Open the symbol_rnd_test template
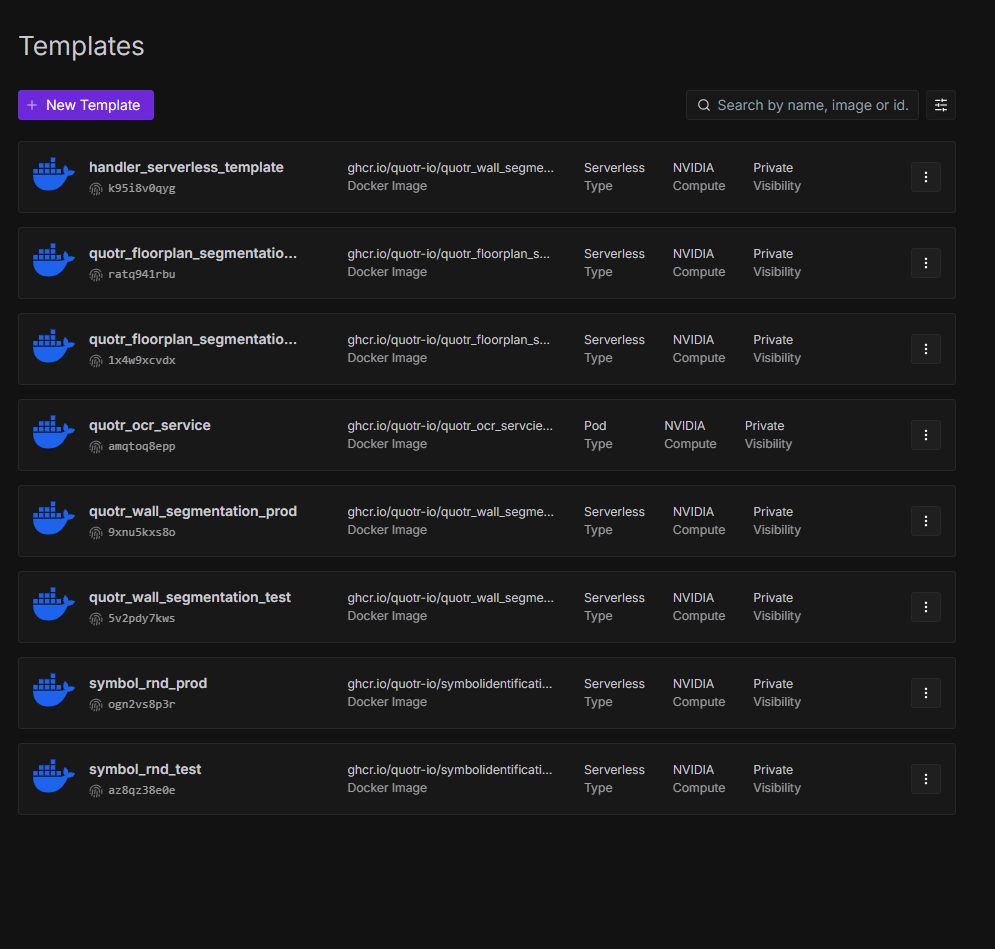 [x=145, y=769]
